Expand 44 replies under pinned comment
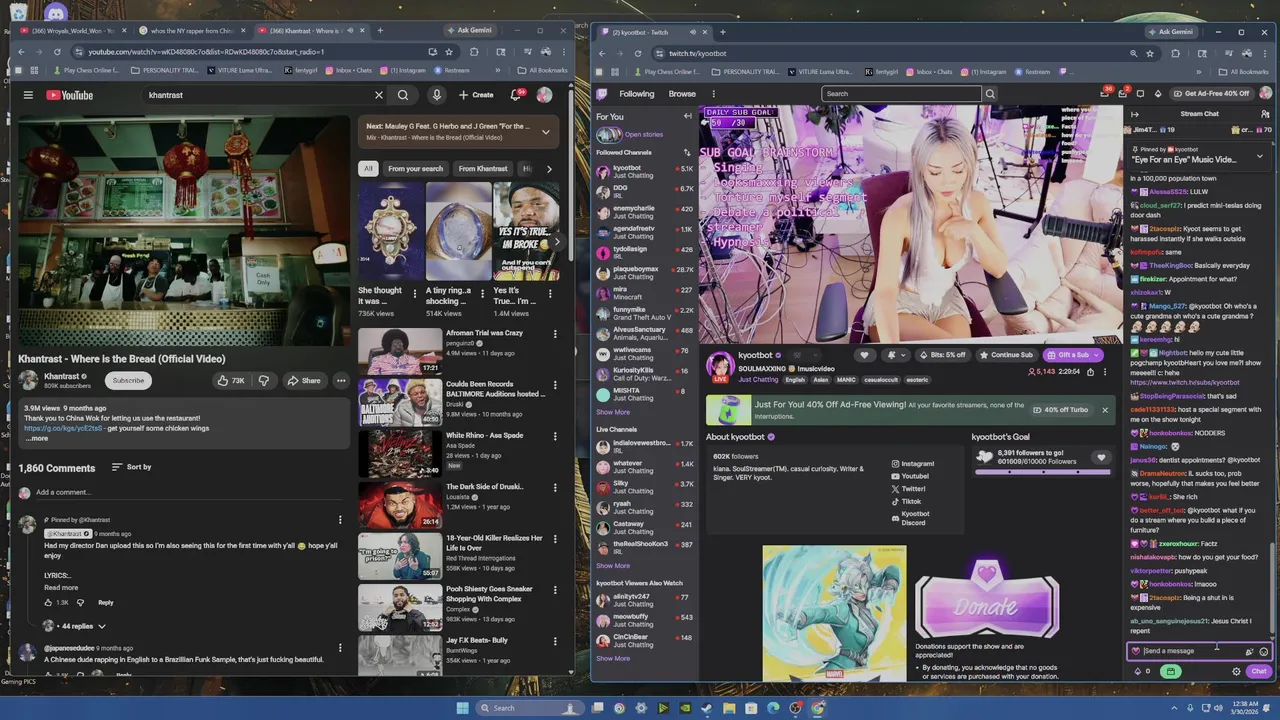 pyautogui.click(x=83, y=626)
